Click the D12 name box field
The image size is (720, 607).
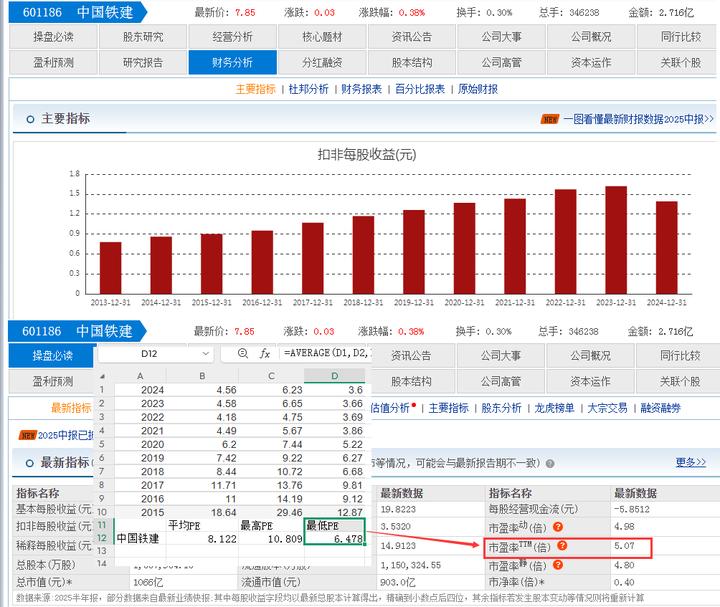[155, 354]
